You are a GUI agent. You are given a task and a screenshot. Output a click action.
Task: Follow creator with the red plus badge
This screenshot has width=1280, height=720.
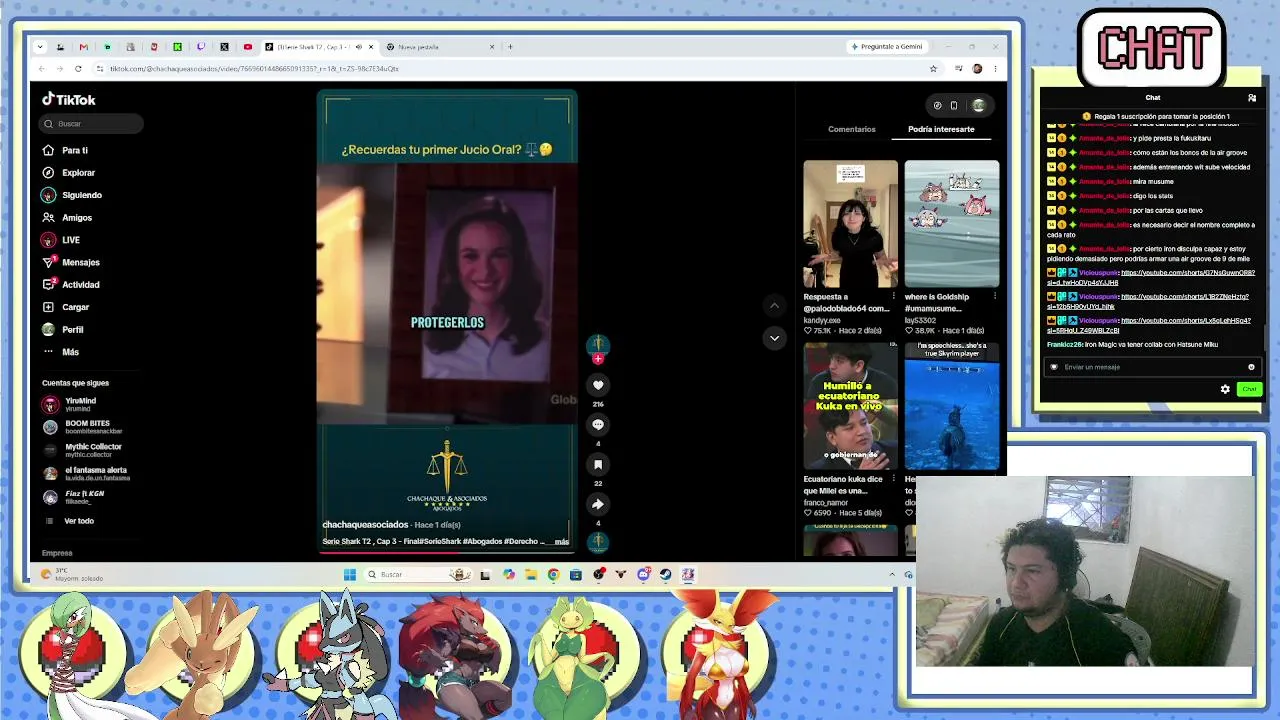click(x=598, y=359)
